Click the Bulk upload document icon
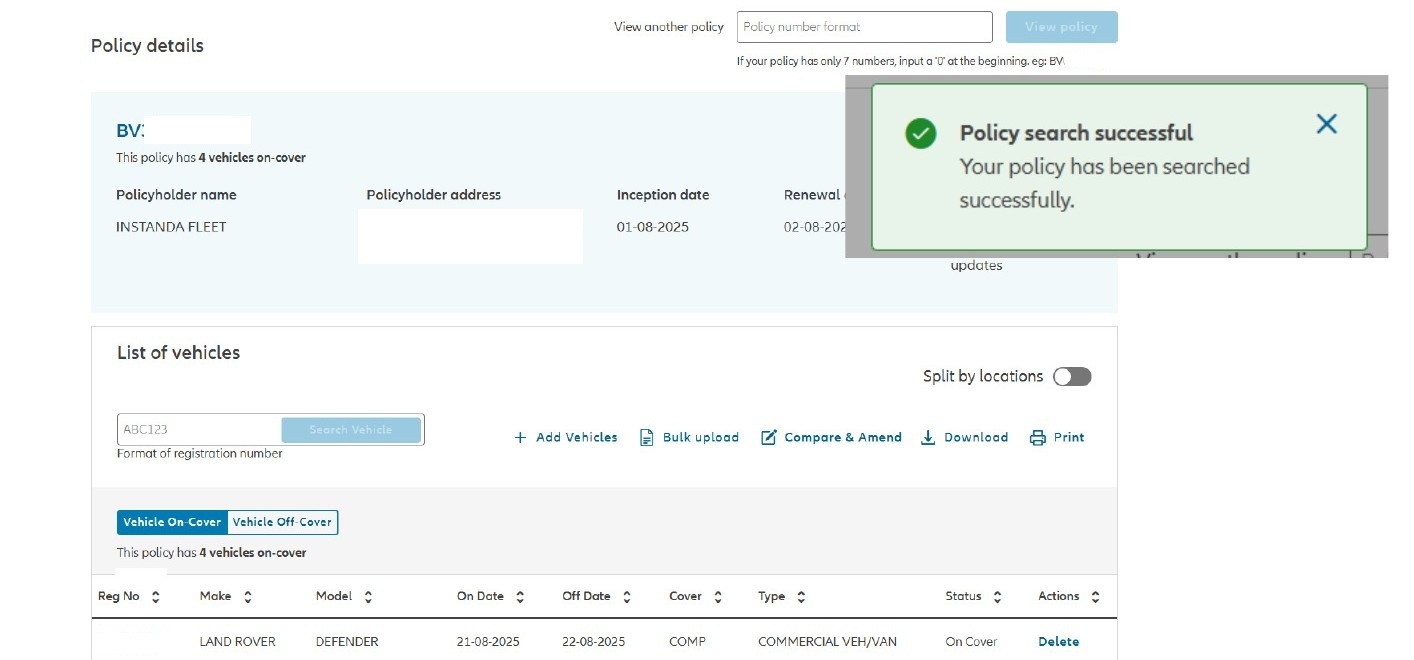Image resolution: width=1414 pixels, height=660 pixels. click(647, 438)
